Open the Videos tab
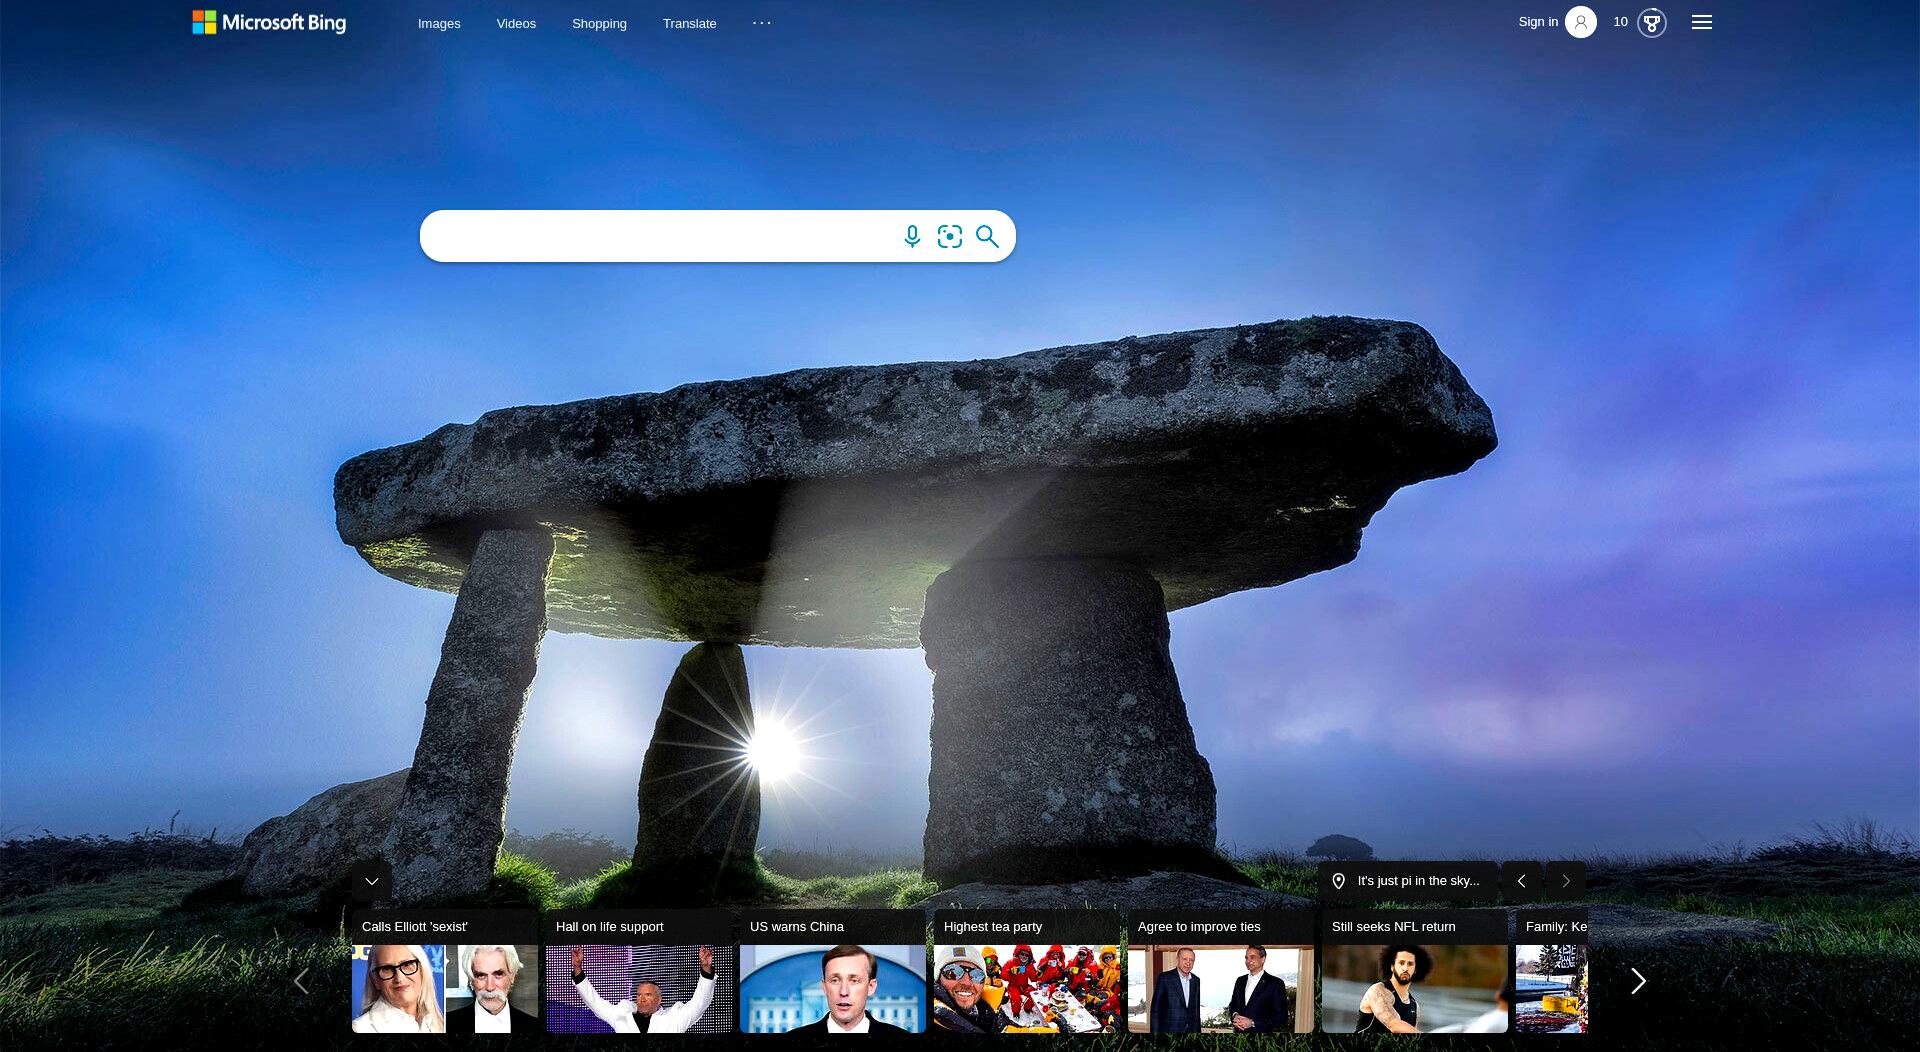 tap(516, 23)
